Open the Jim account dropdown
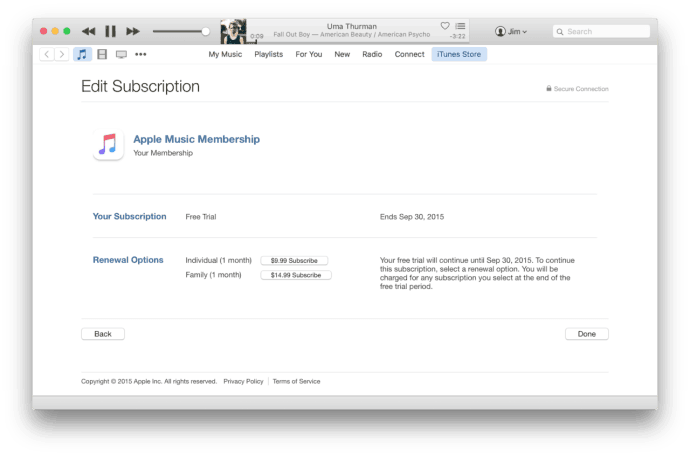Image resolution: width=690 pixels, height=456 pixels. click(x=510, y=32)
